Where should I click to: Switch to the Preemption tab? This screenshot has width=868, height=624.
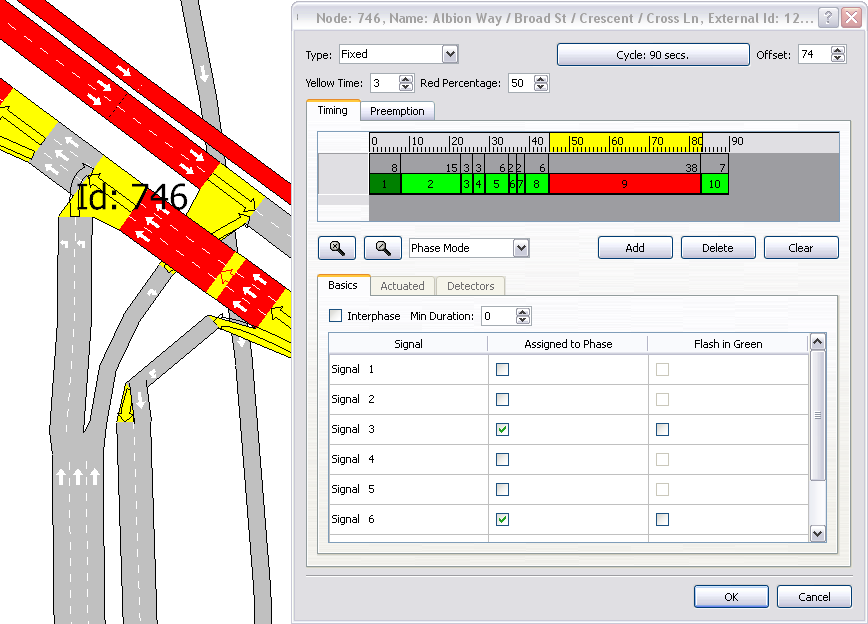click(397, 110)
